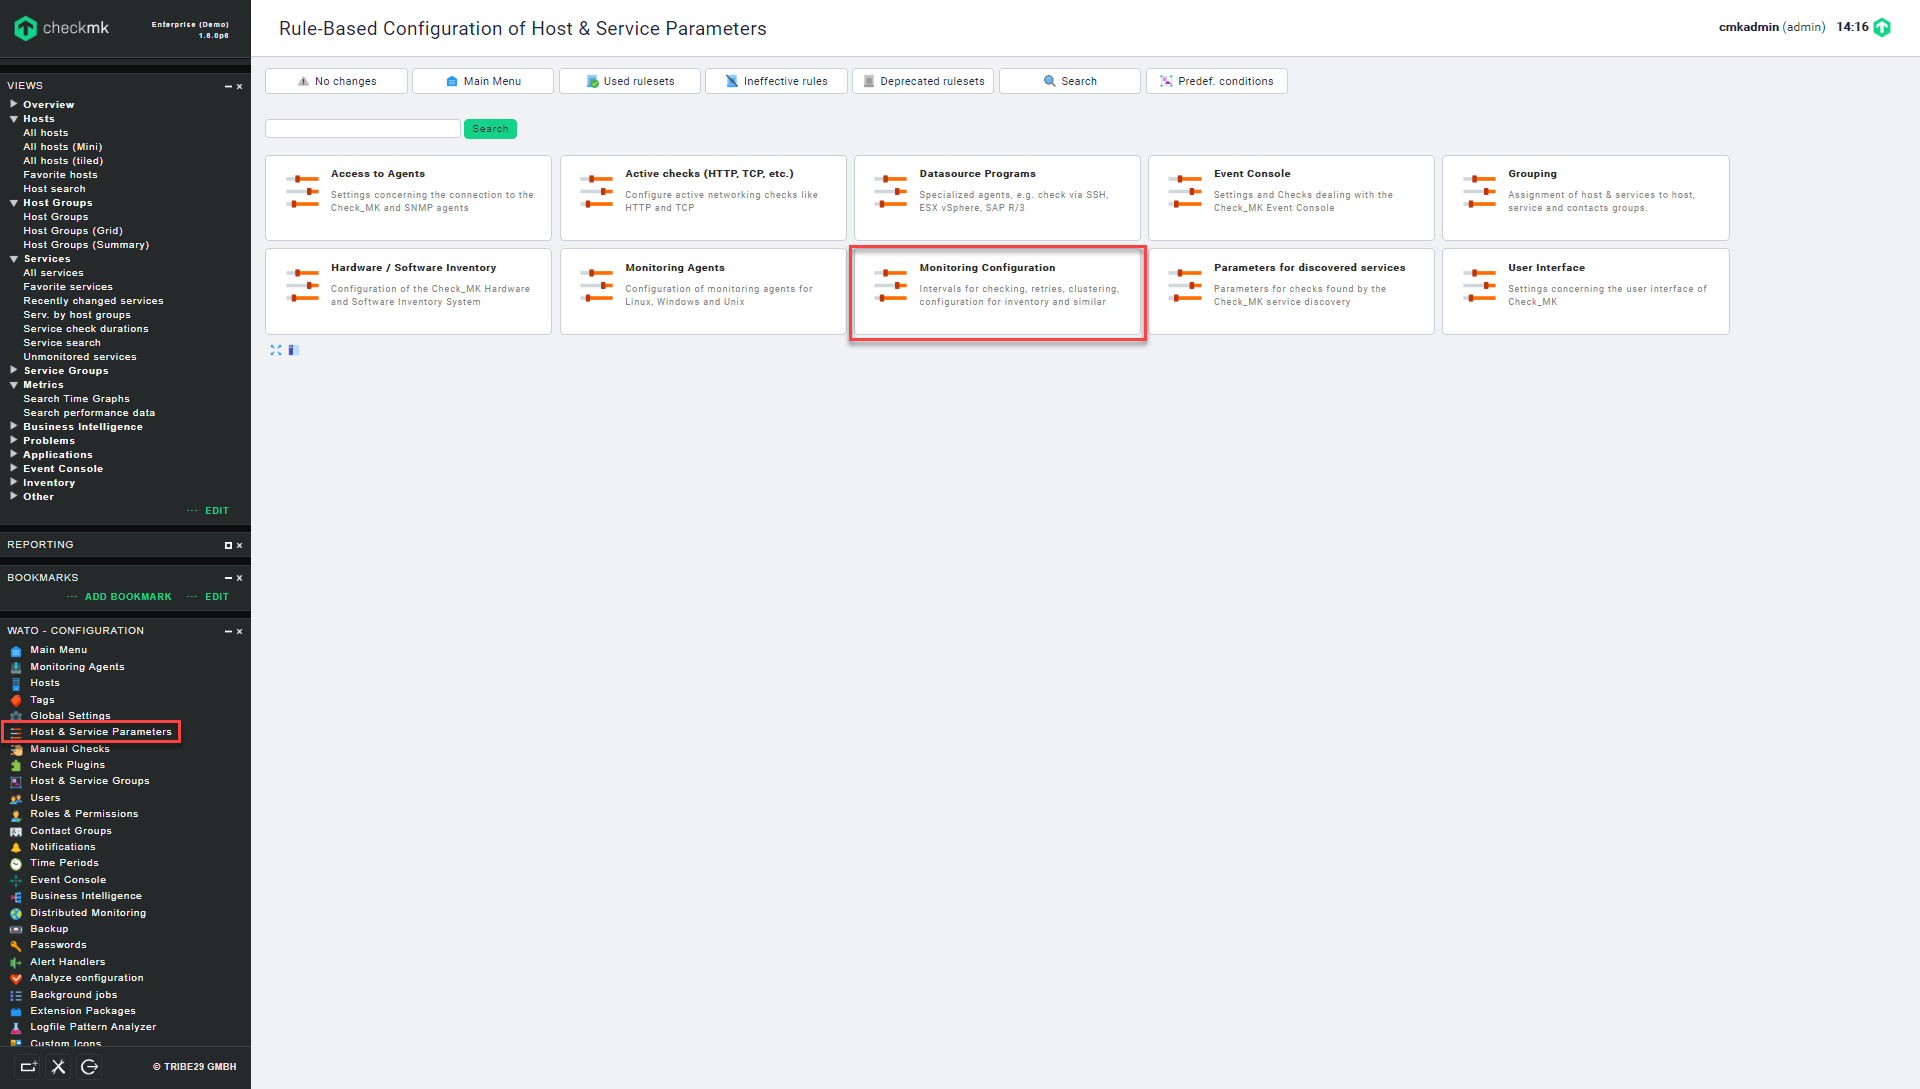1920x1089 pixels.
Task: Expand the Overview tree in Views
Action: tap(14, 104)
